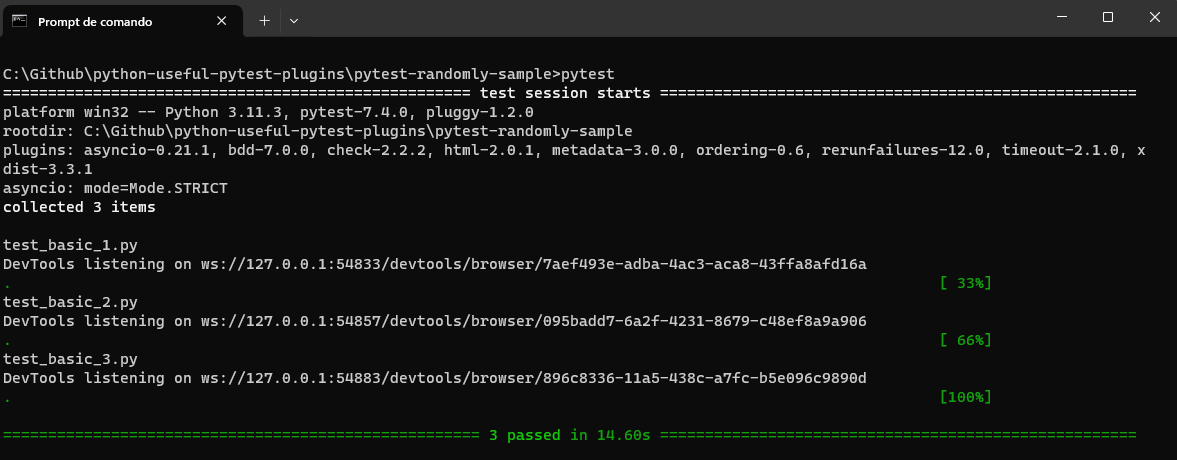Click the "3 passed in 14.60s" summary
1177x460 pixels.
[569, 435]
